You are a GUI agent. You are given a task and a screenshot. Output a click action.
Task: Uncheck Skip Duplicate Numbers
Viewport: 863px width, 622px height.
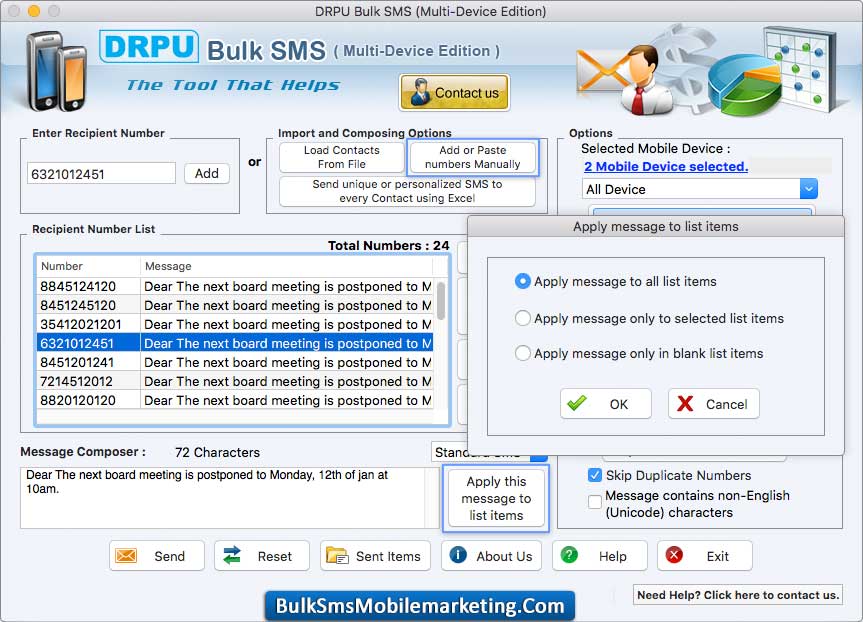click(x=594, y=475)
